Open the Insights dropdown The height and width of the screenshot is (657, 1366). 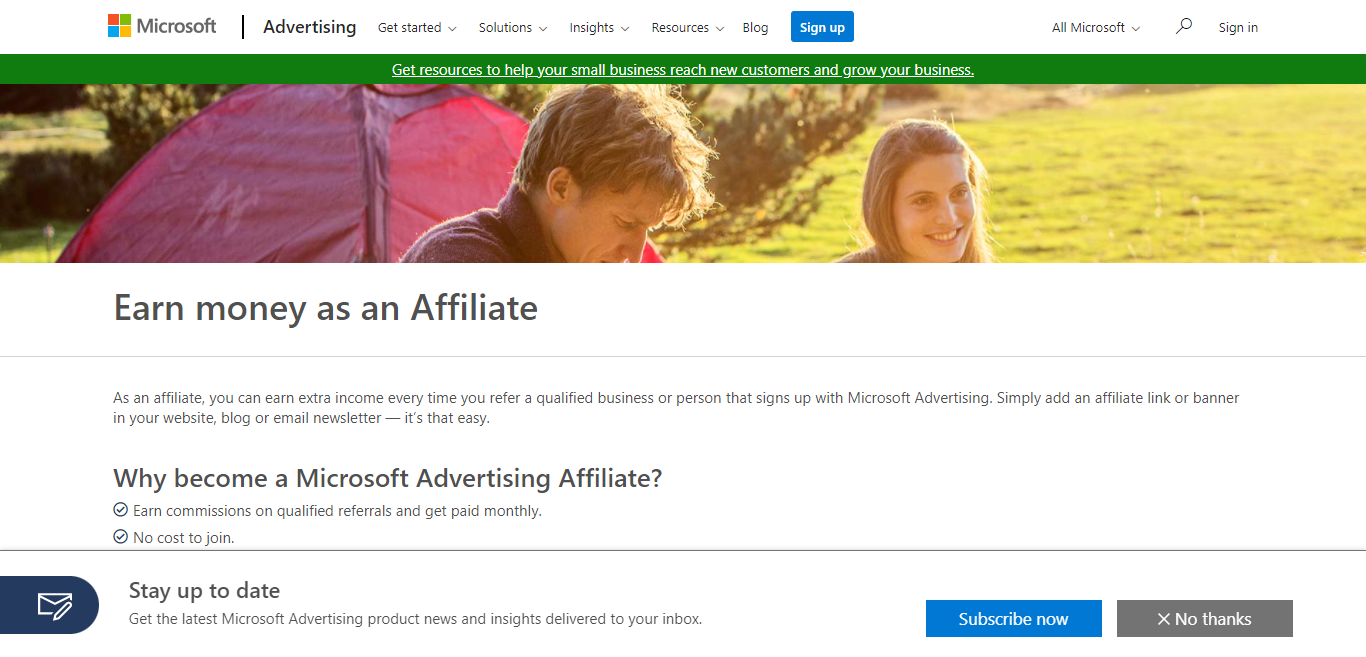[599, 28]
